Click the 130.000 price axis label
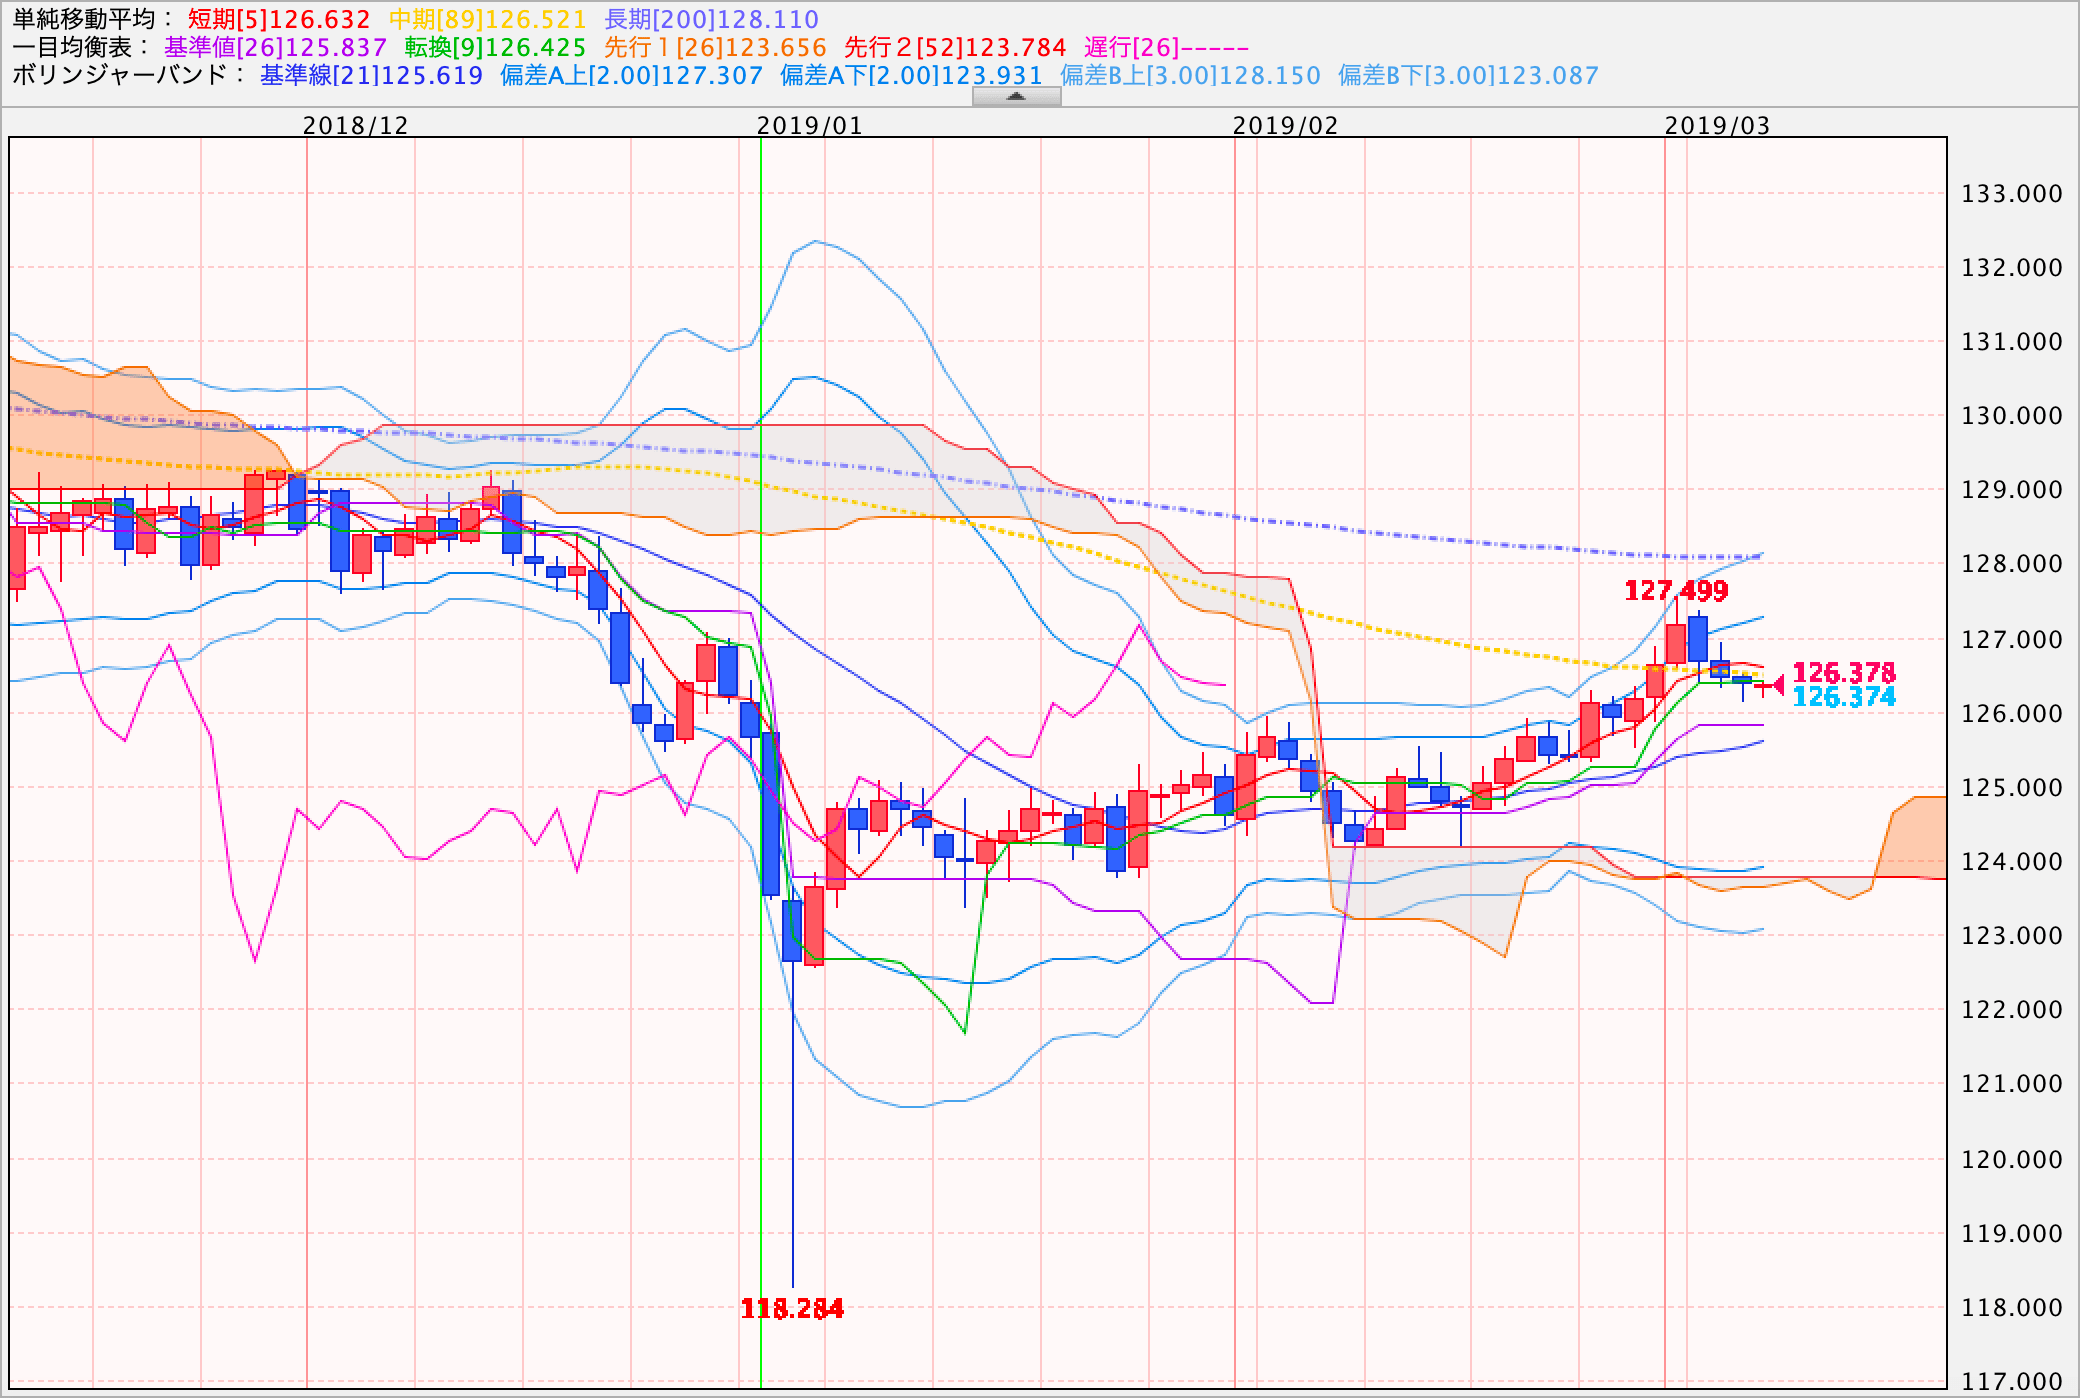The height and width of the screenshot is (1398, 2080). tap(2012, 416)
